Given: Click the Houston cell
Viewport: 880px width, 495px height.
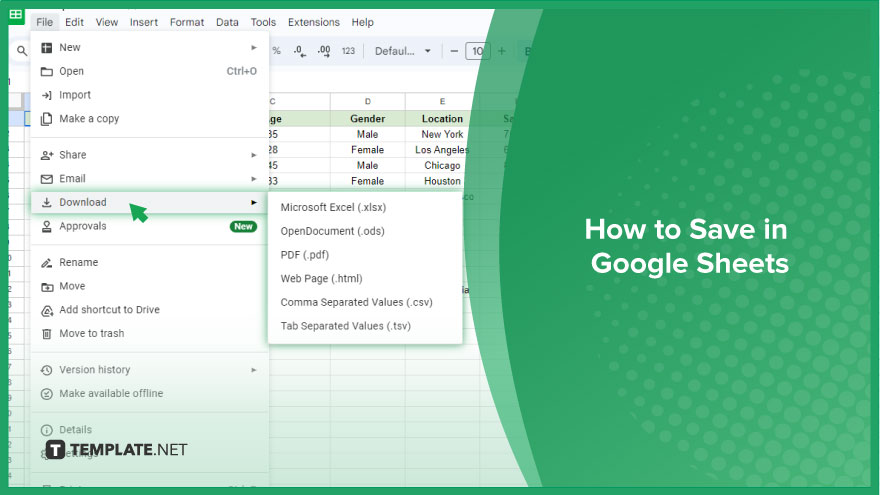Looking at the screenshot, I should click(x=442, y=181).
